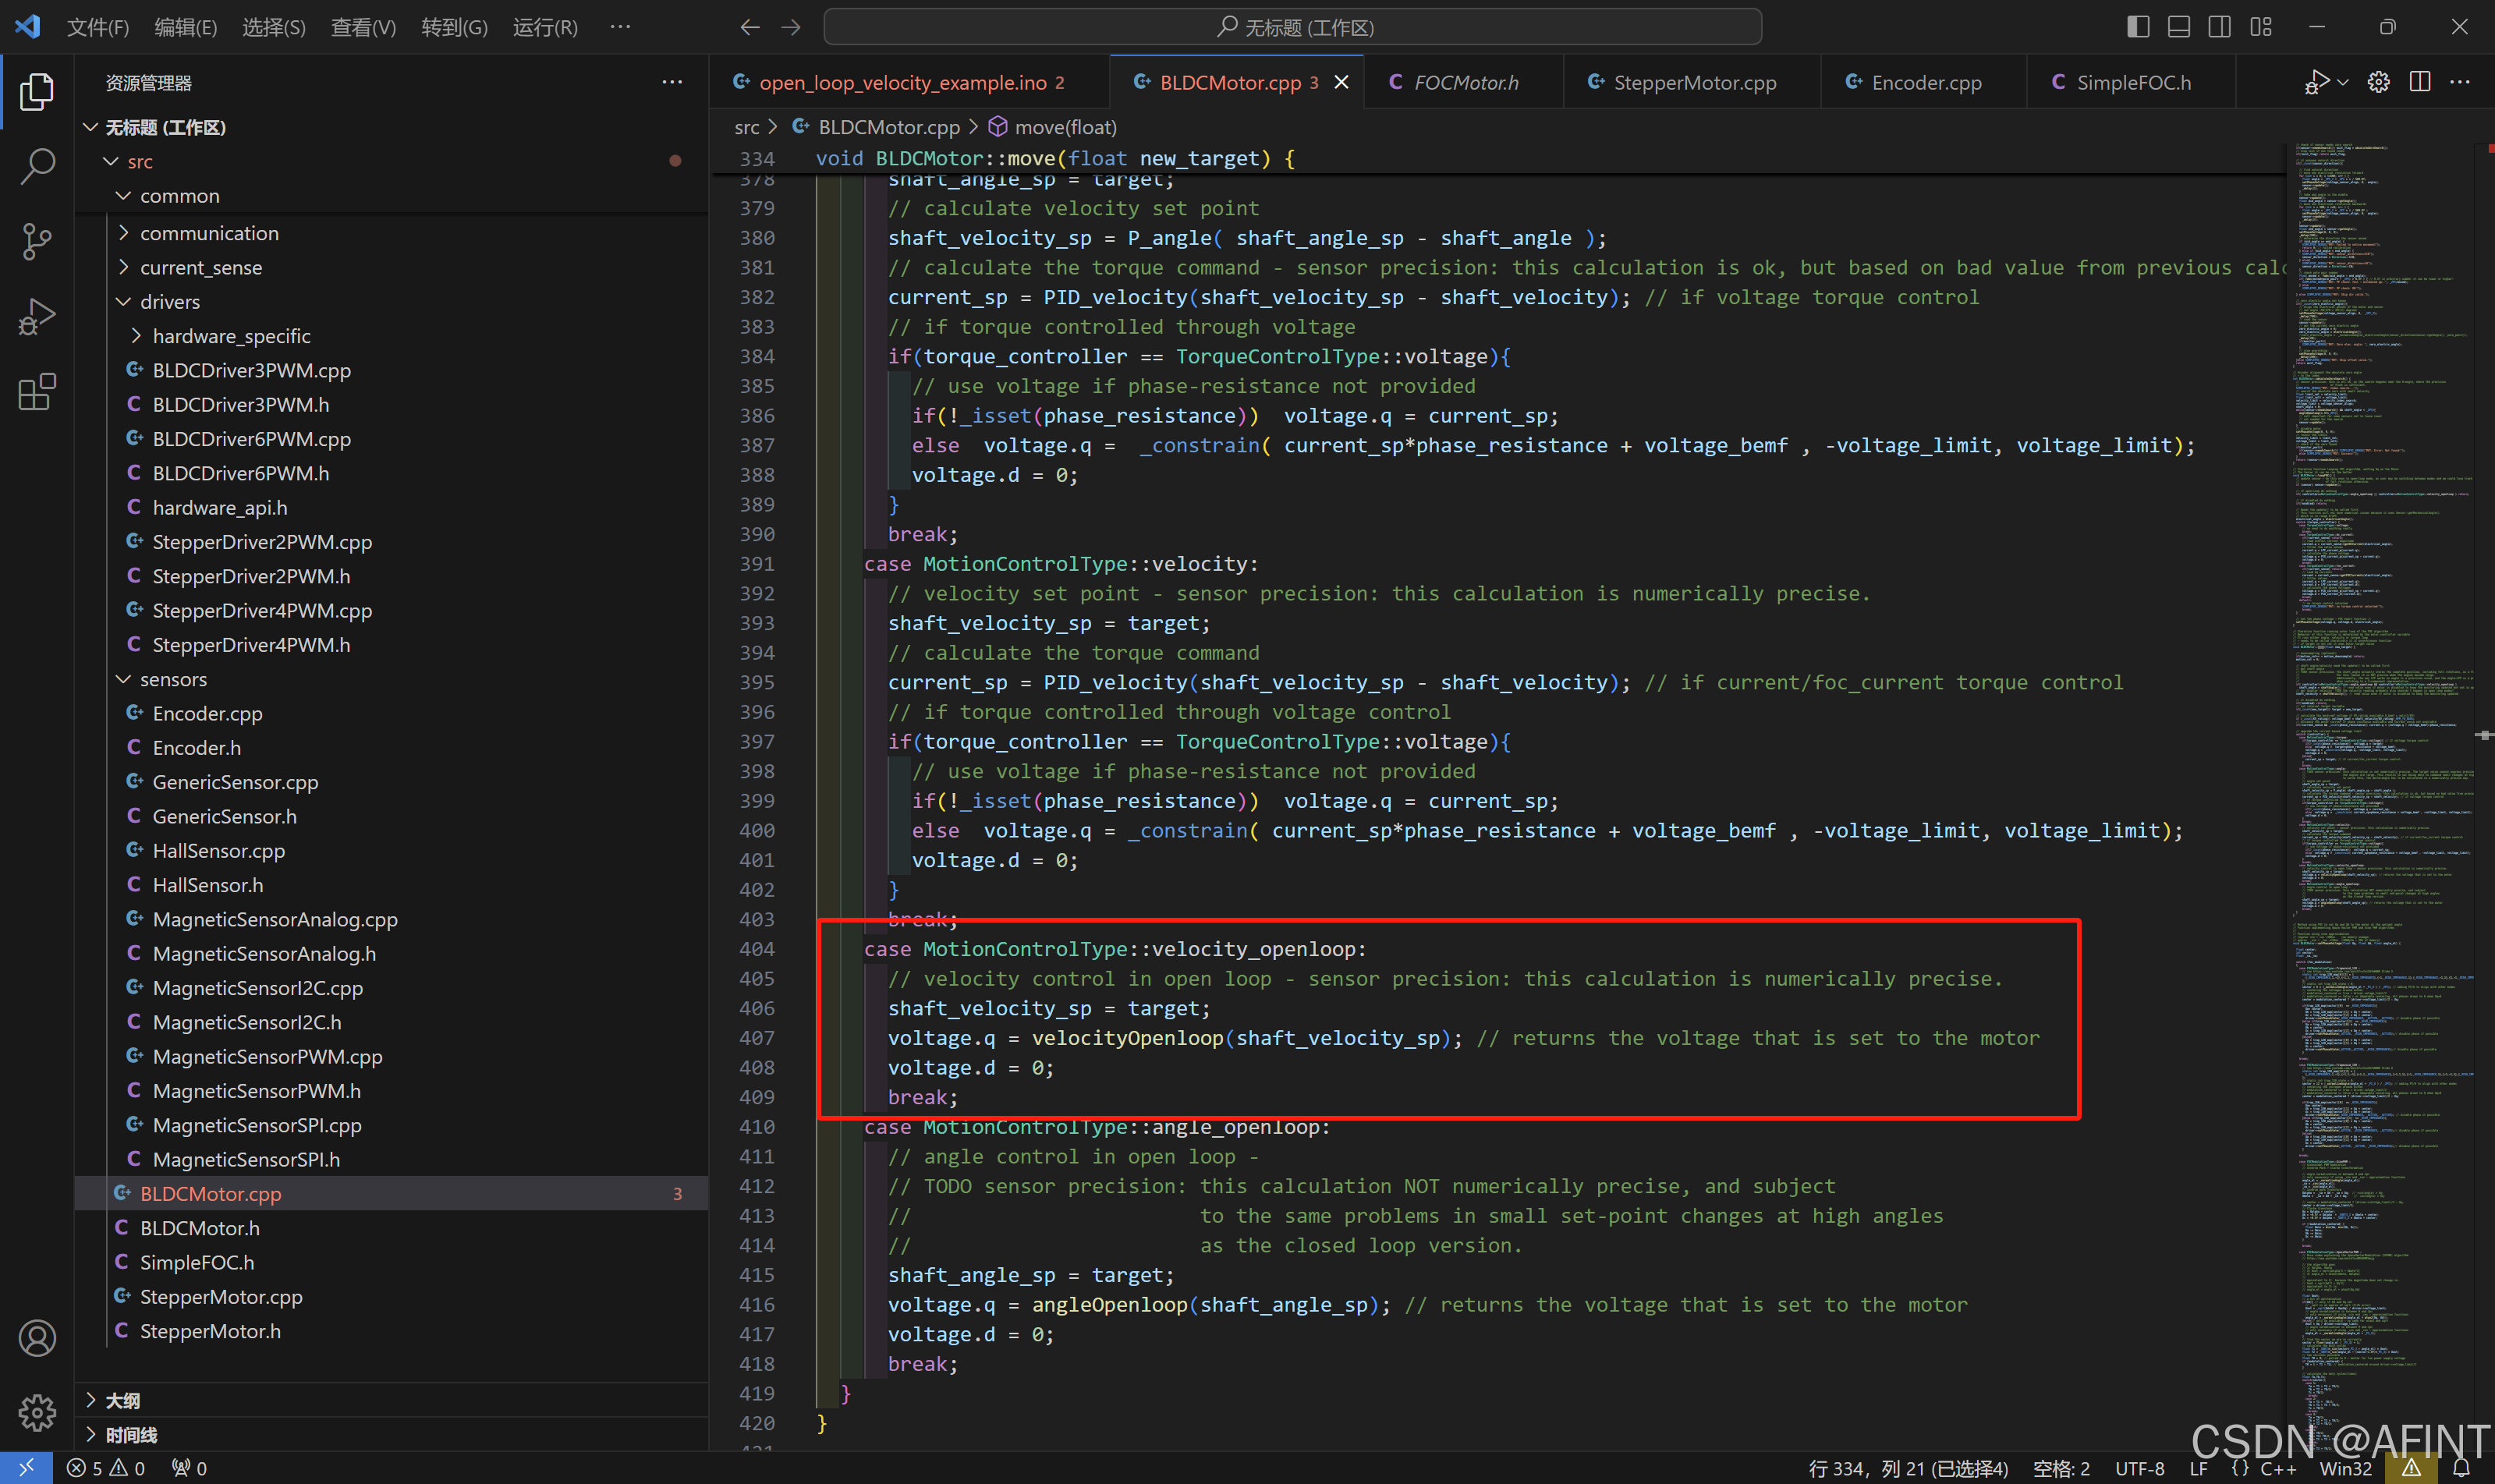Open Explorer panel more actions ellipsis
The width and height of the screenshot is (2495, 1484).
point(672,82)
